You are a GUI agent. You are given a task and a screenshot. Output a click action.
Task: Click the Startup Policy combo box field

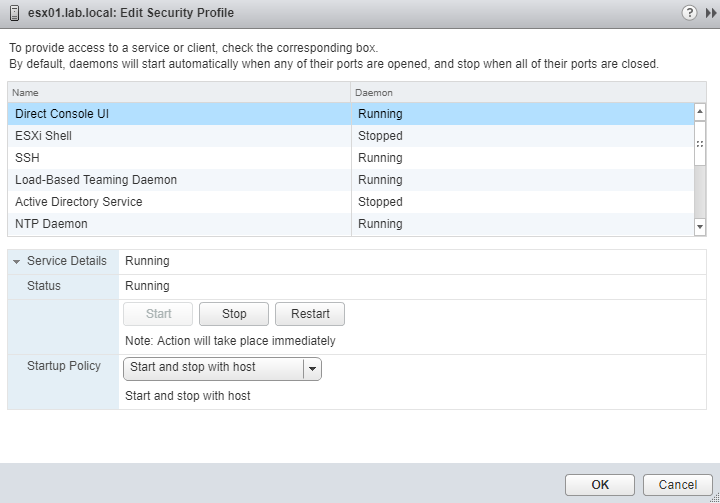point(213,368)
